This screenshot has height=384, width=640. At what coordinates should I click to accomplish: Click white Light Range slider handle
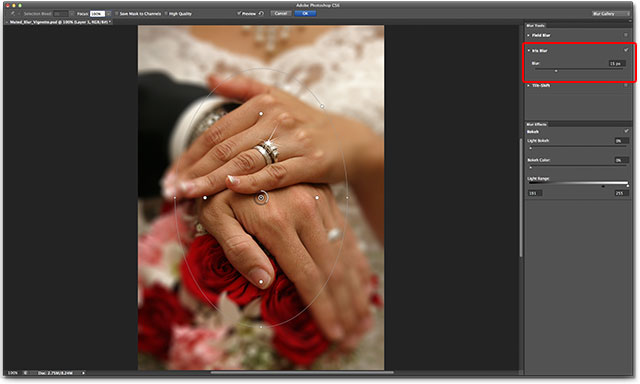pyautogui.click(x=628, y=186)
